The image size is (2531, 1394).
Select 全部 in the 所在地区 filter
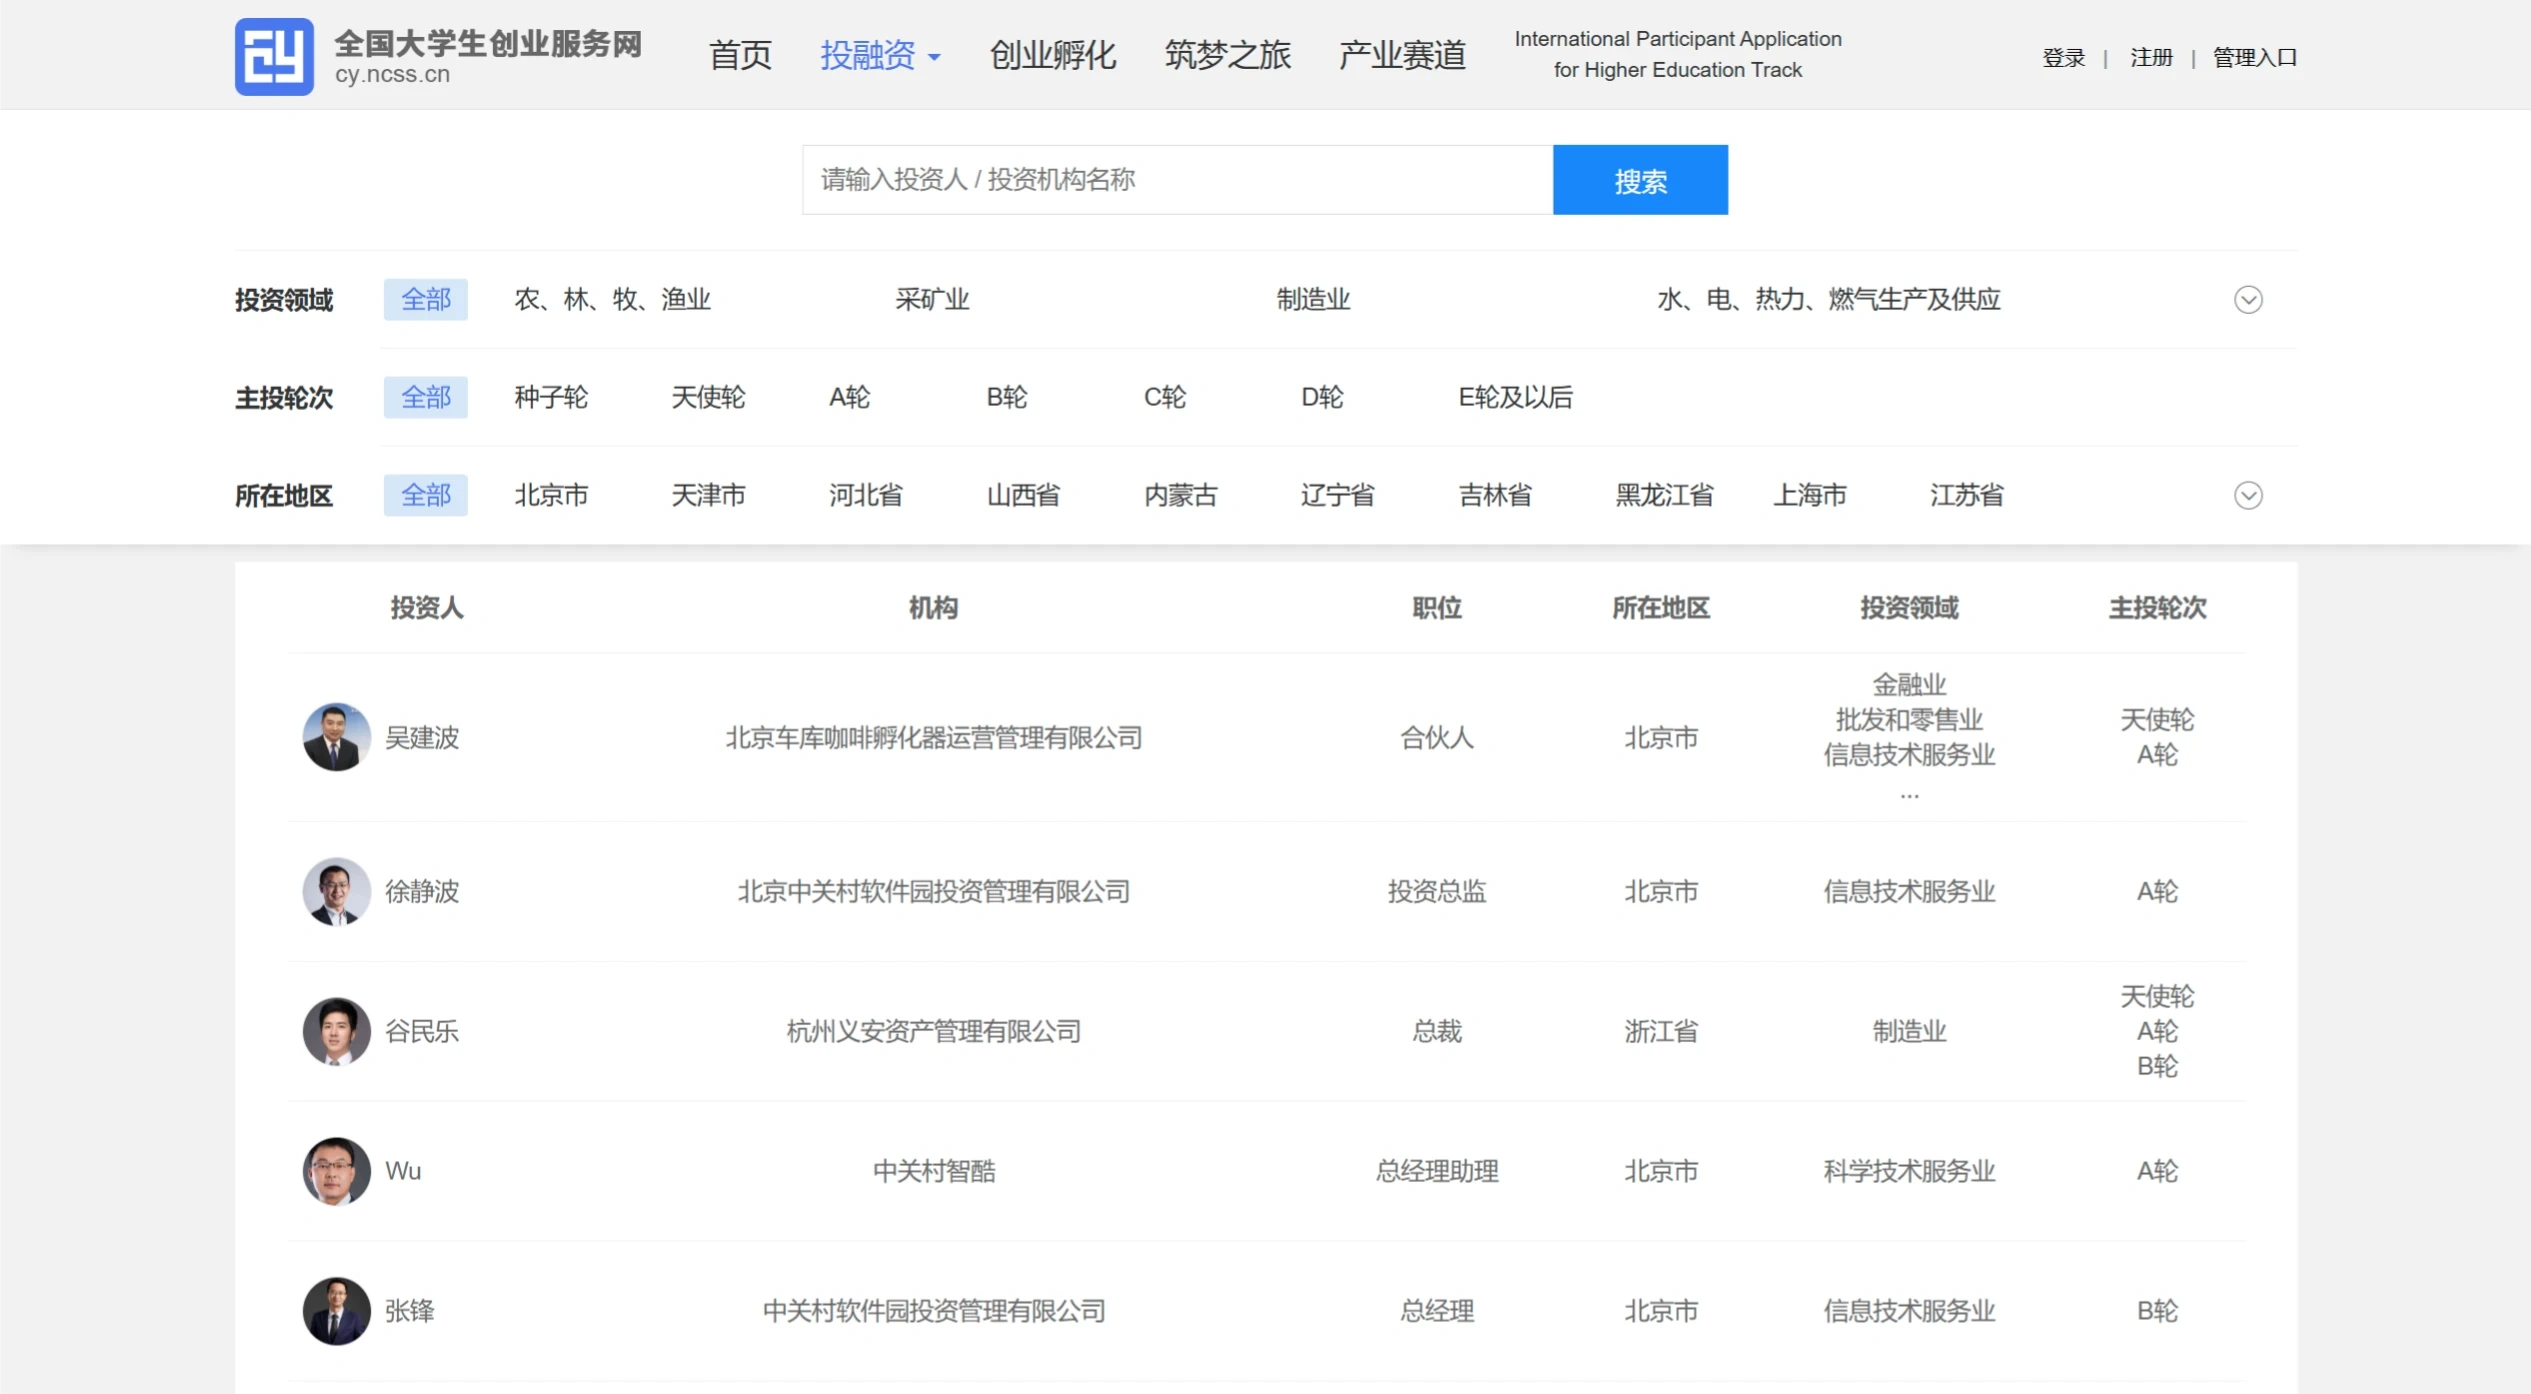pos(426,496)
